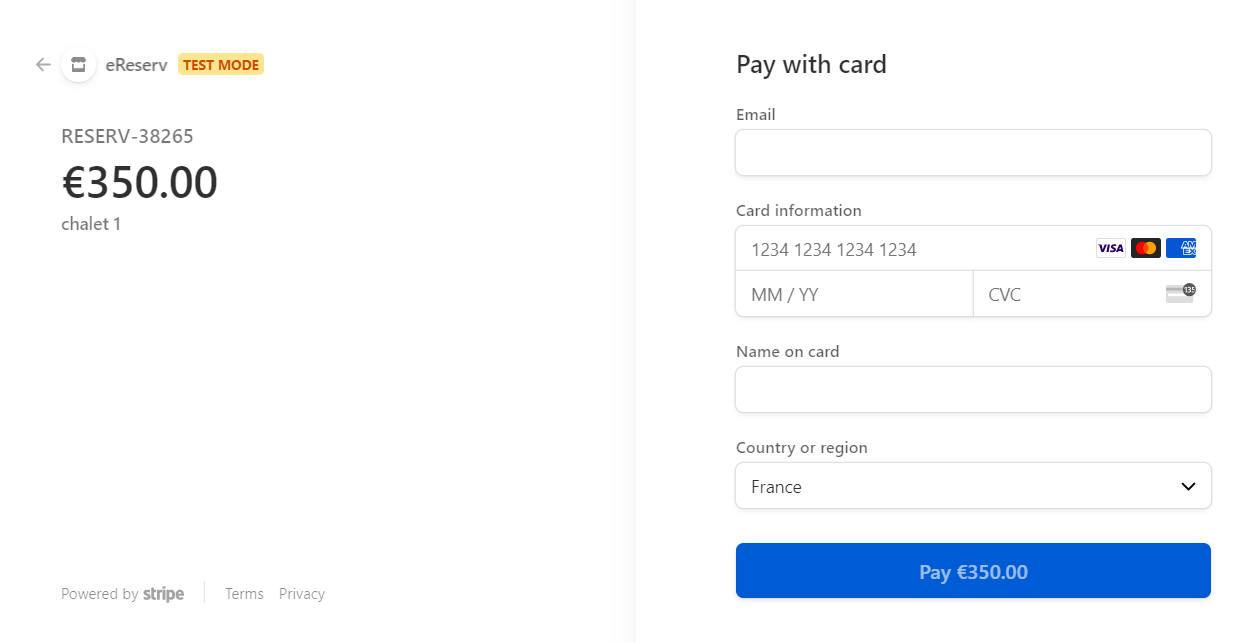Change country from France to another option

point(973,486)
